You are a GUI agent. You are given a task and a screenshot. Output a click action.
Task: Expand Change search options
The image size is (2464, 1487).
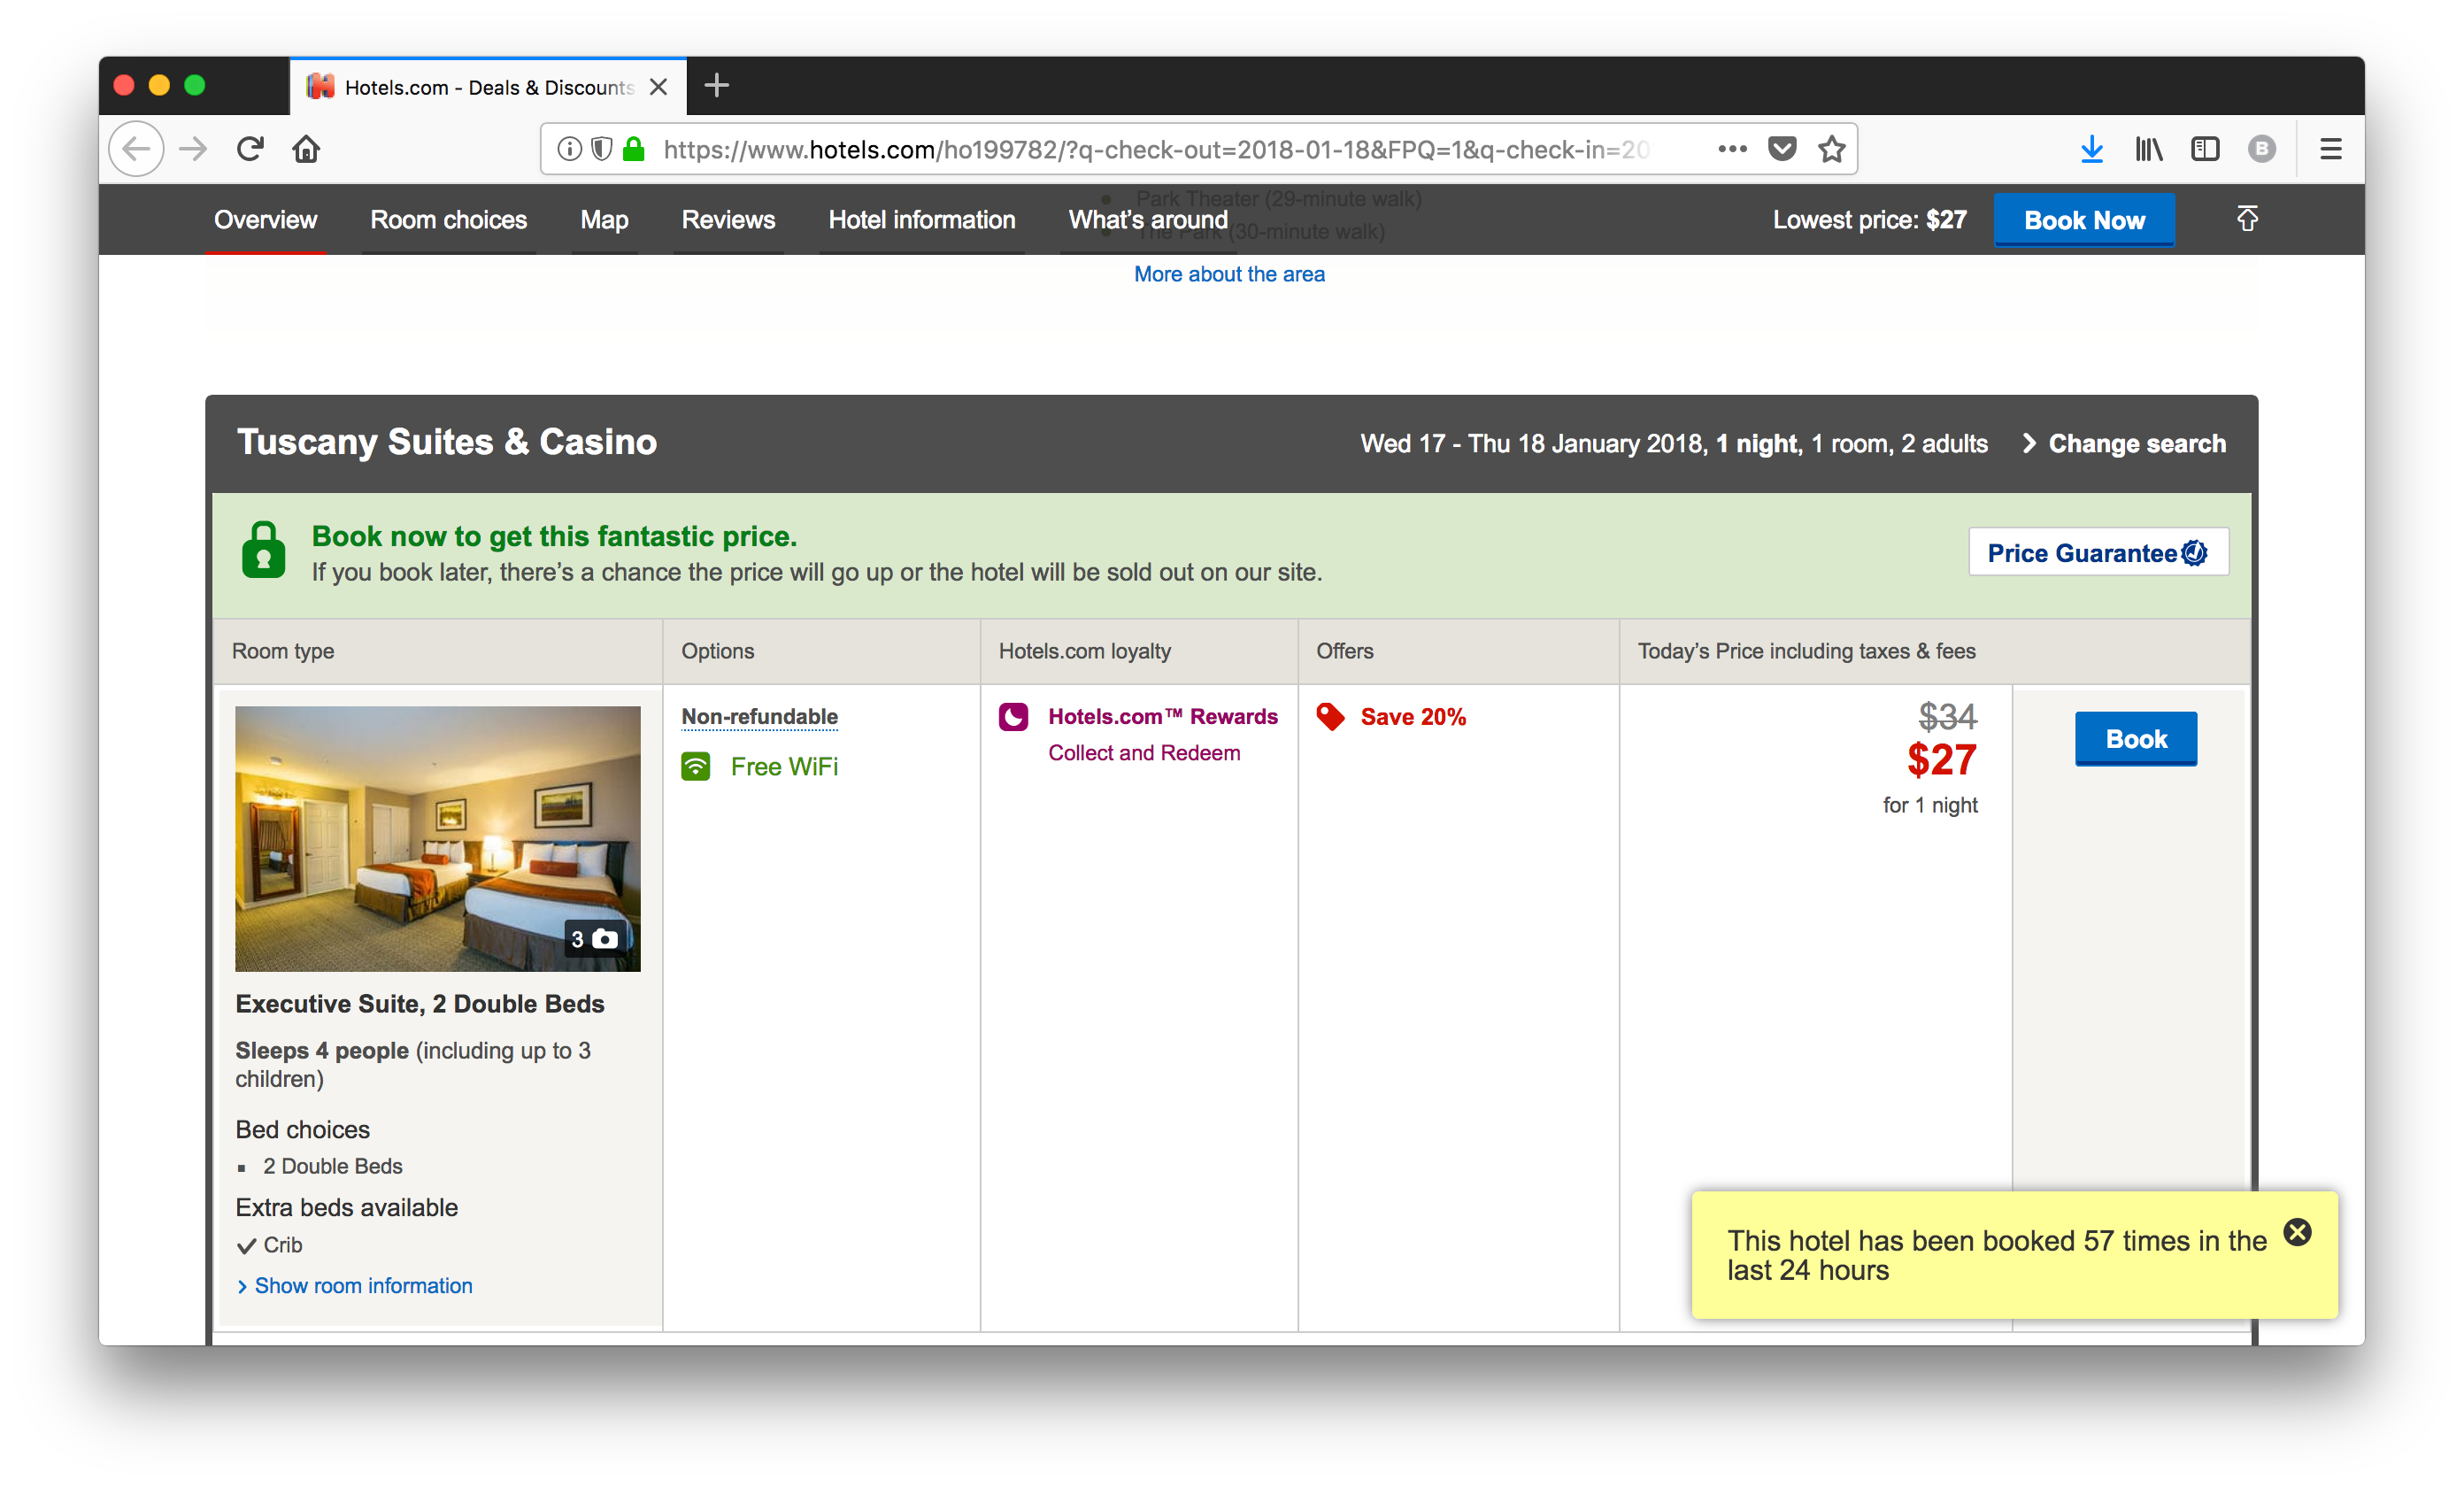(x=2124, y=443)
